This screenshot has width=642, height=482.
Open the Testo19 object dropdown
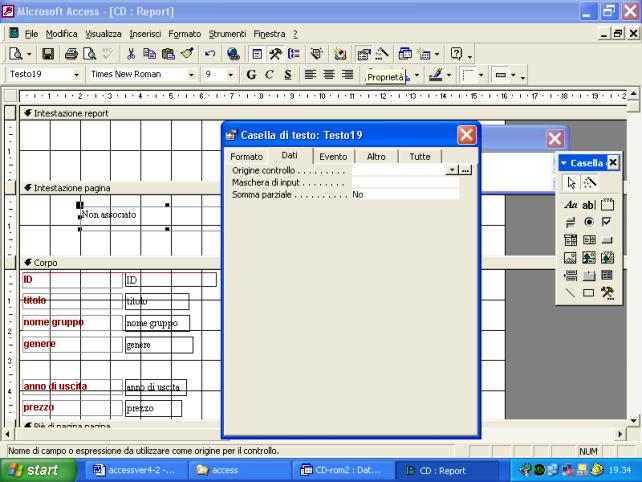(x=76, y=75)
